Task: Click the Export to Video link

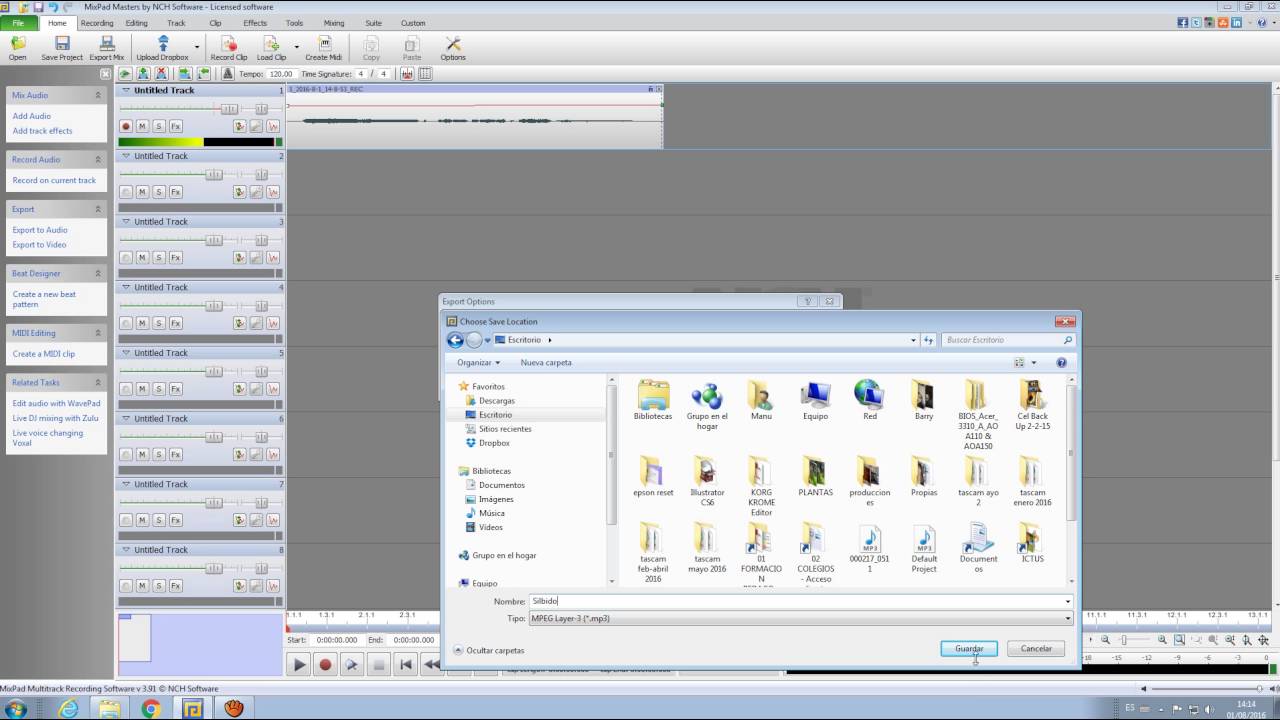Action: point(39,245)
